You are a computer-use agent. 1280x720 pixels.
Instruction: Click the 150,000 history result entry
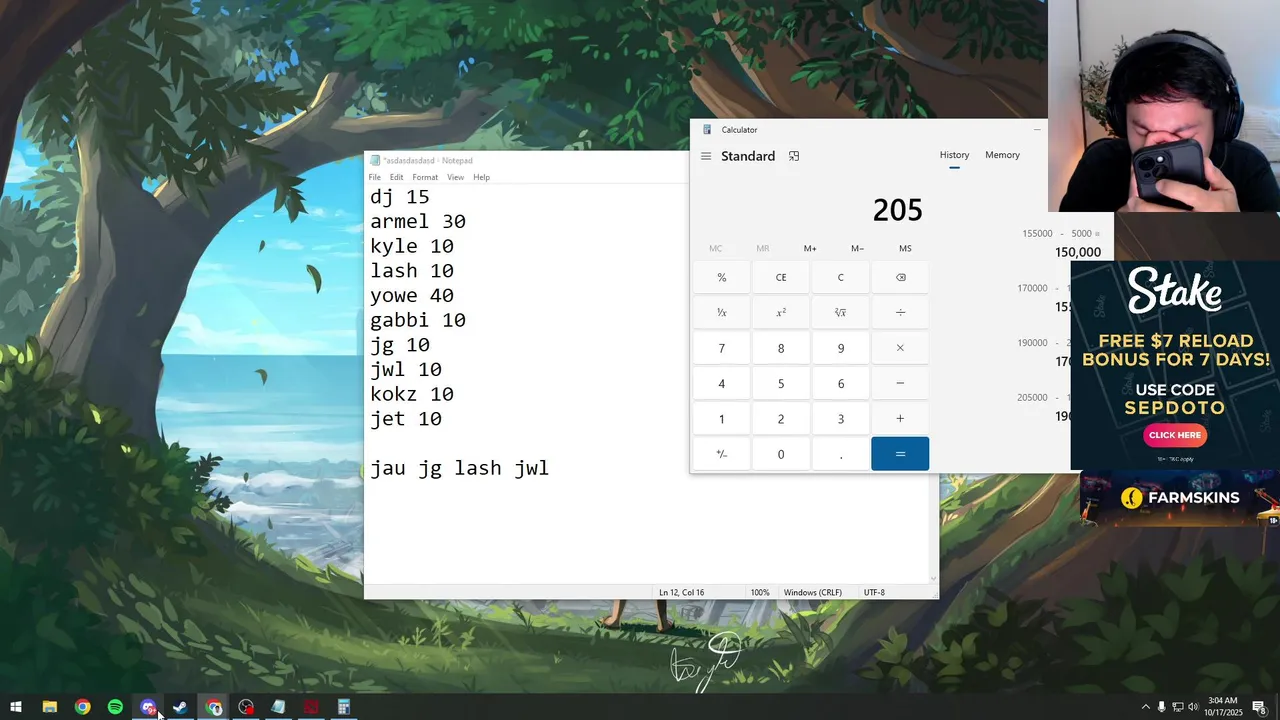pos(1077,252)
